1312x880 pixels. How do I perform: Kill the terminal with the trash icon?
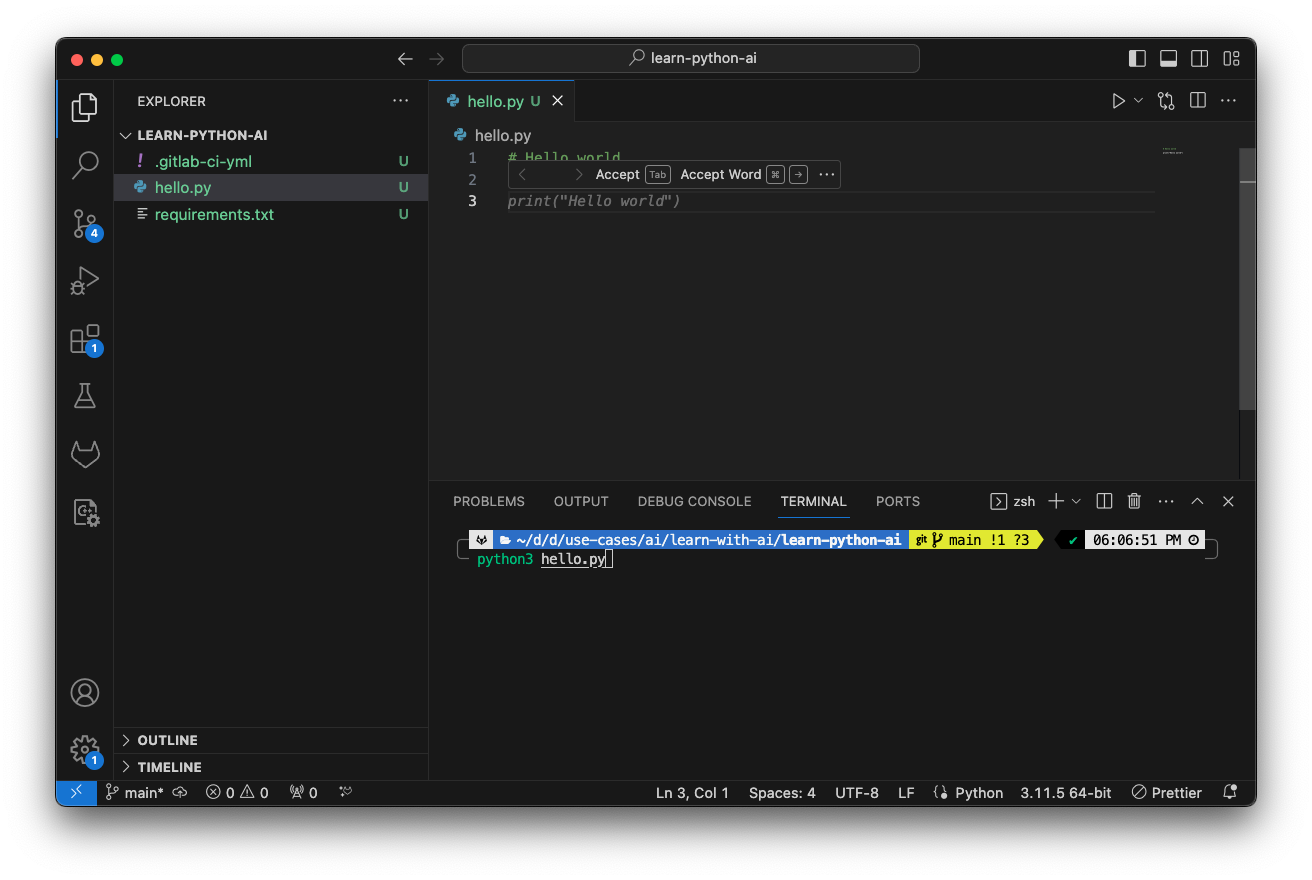click(1134, 500)
